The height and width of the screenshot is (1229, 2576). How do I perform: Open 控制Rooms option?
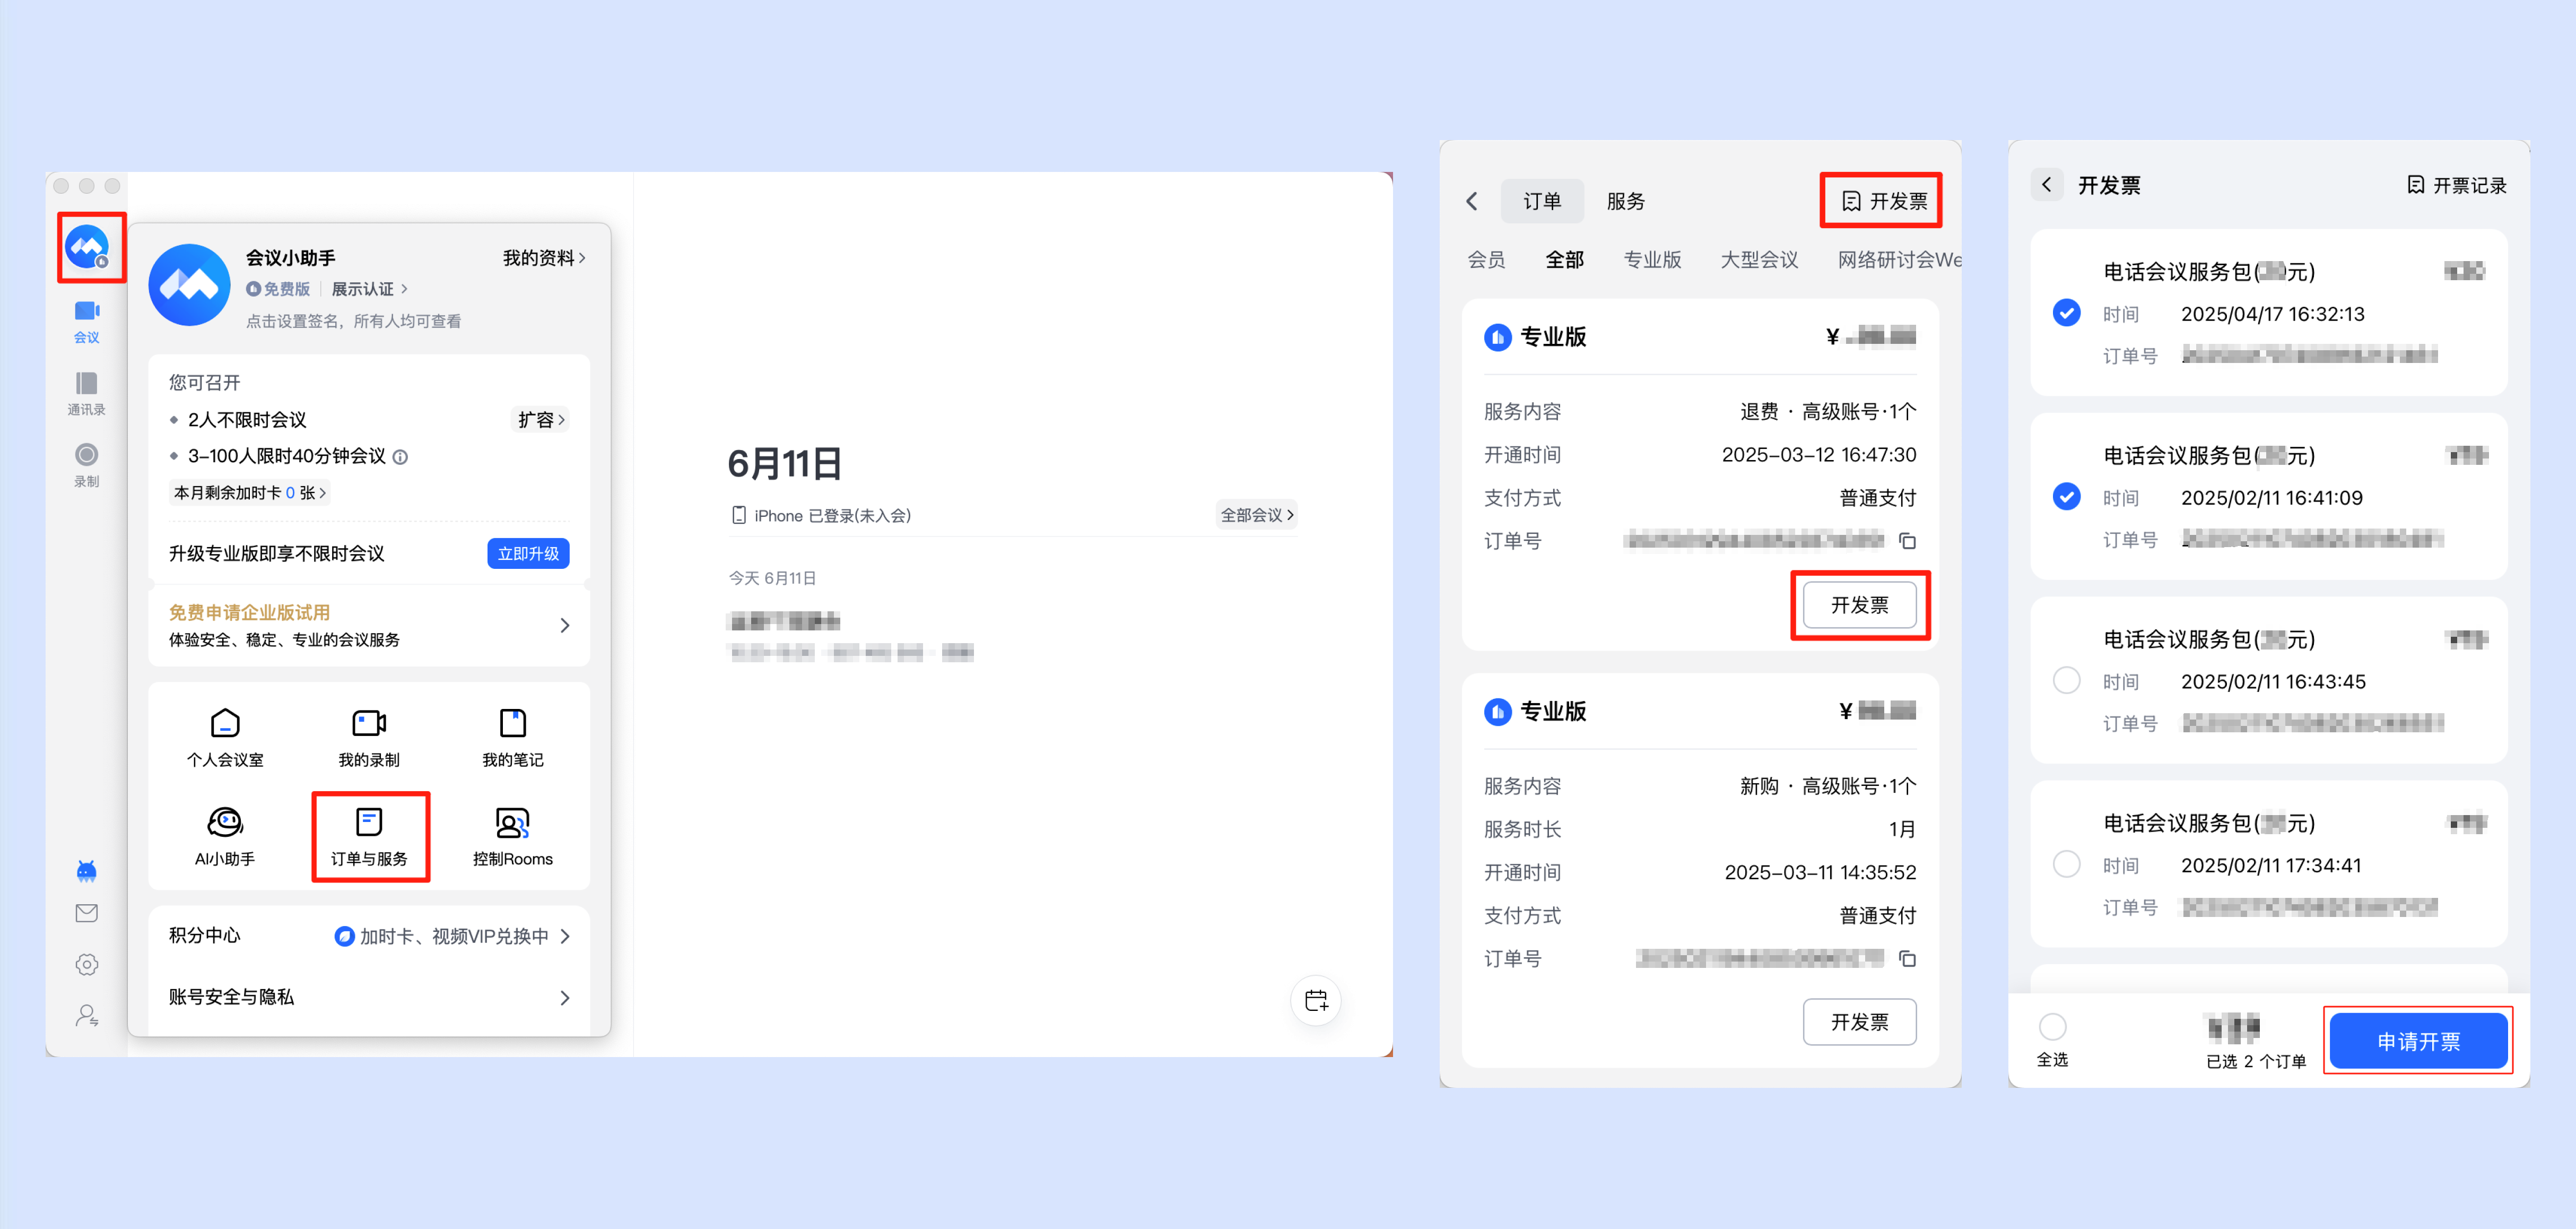513,837
